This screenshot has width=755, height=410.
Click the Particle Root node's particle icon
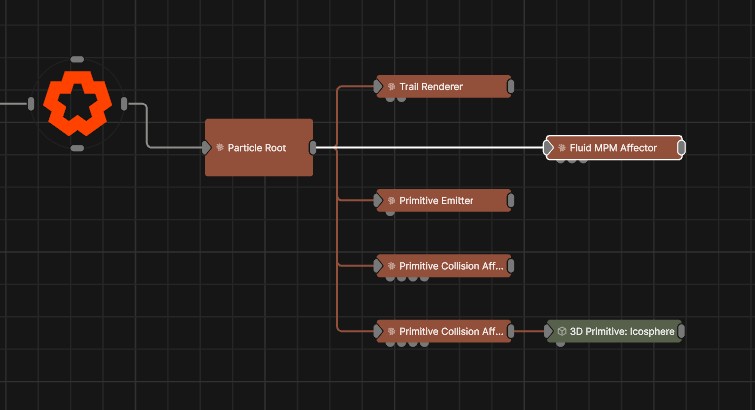[x=220, y=147]
